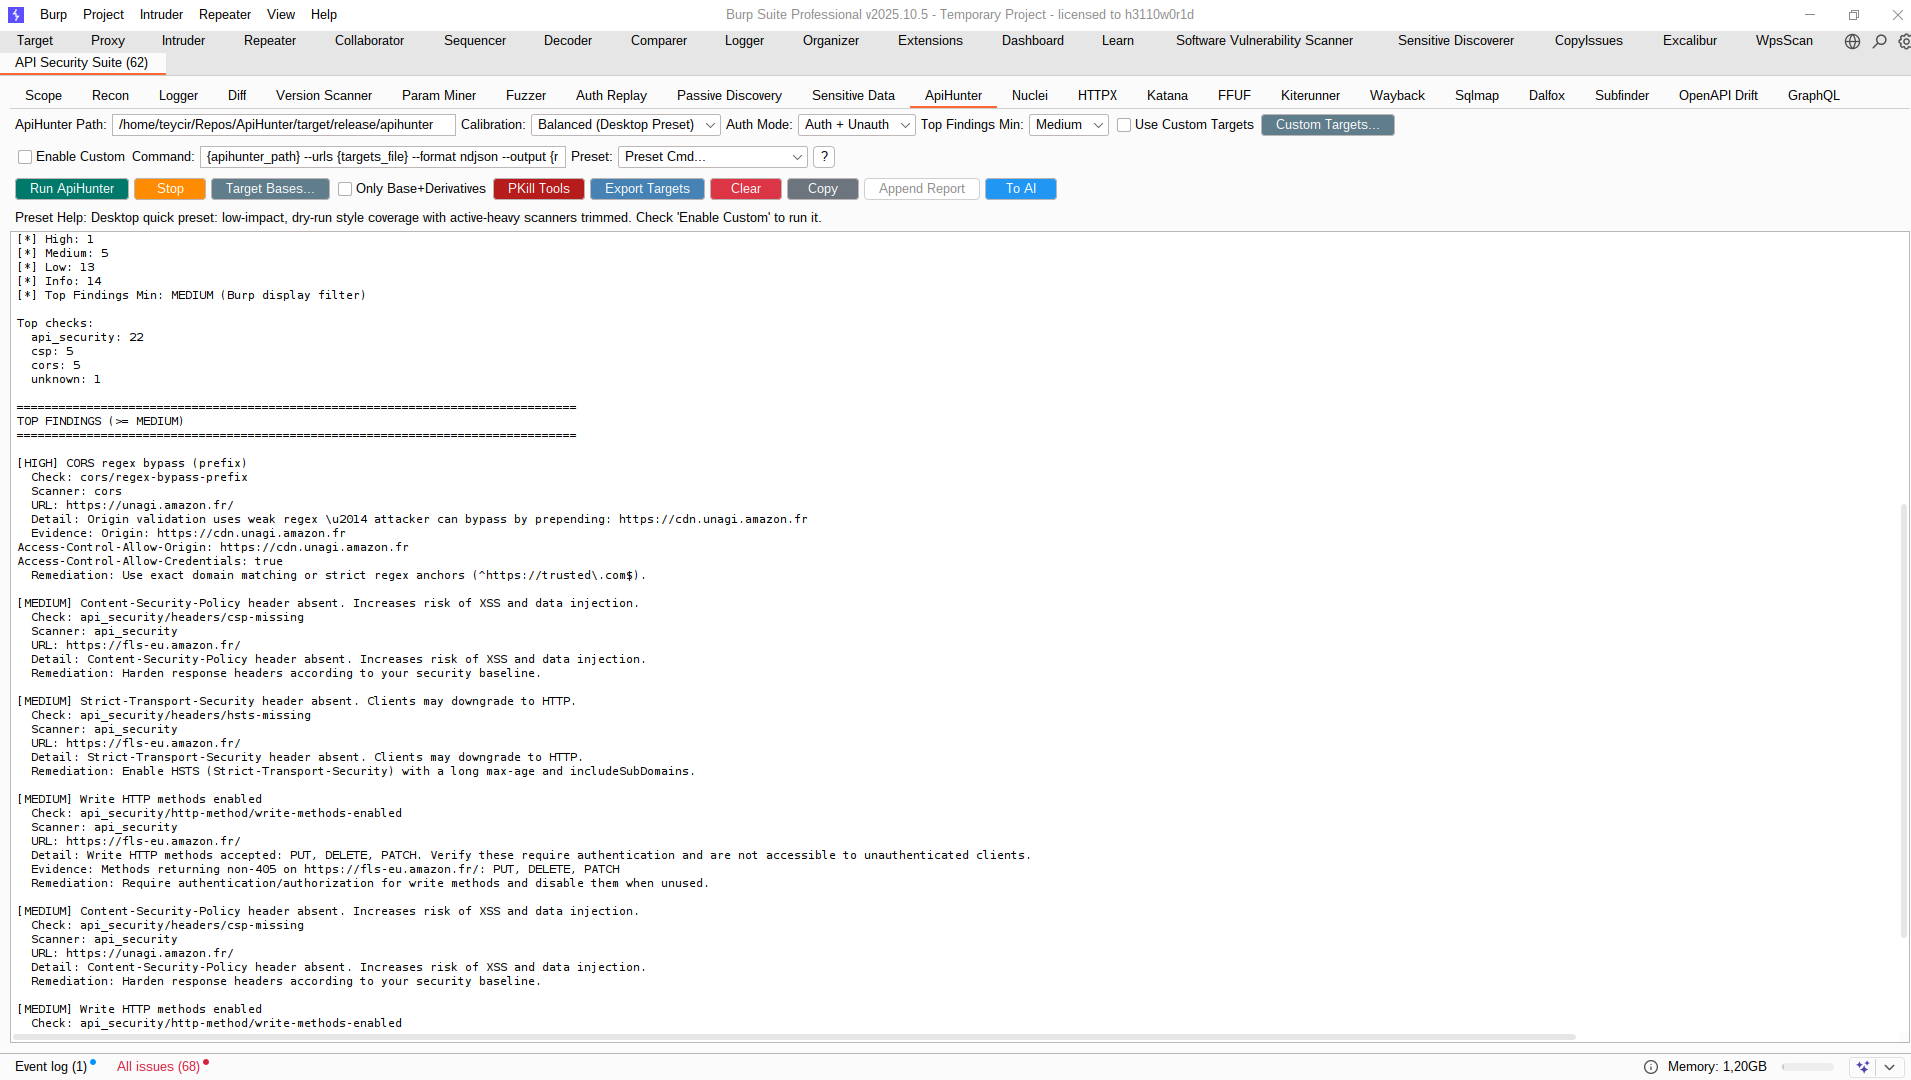This screenshot has width=1911, height=1080.
Task: Switch to the Sequencer tab
Action: pyautogui.click(x=475, y=41)
